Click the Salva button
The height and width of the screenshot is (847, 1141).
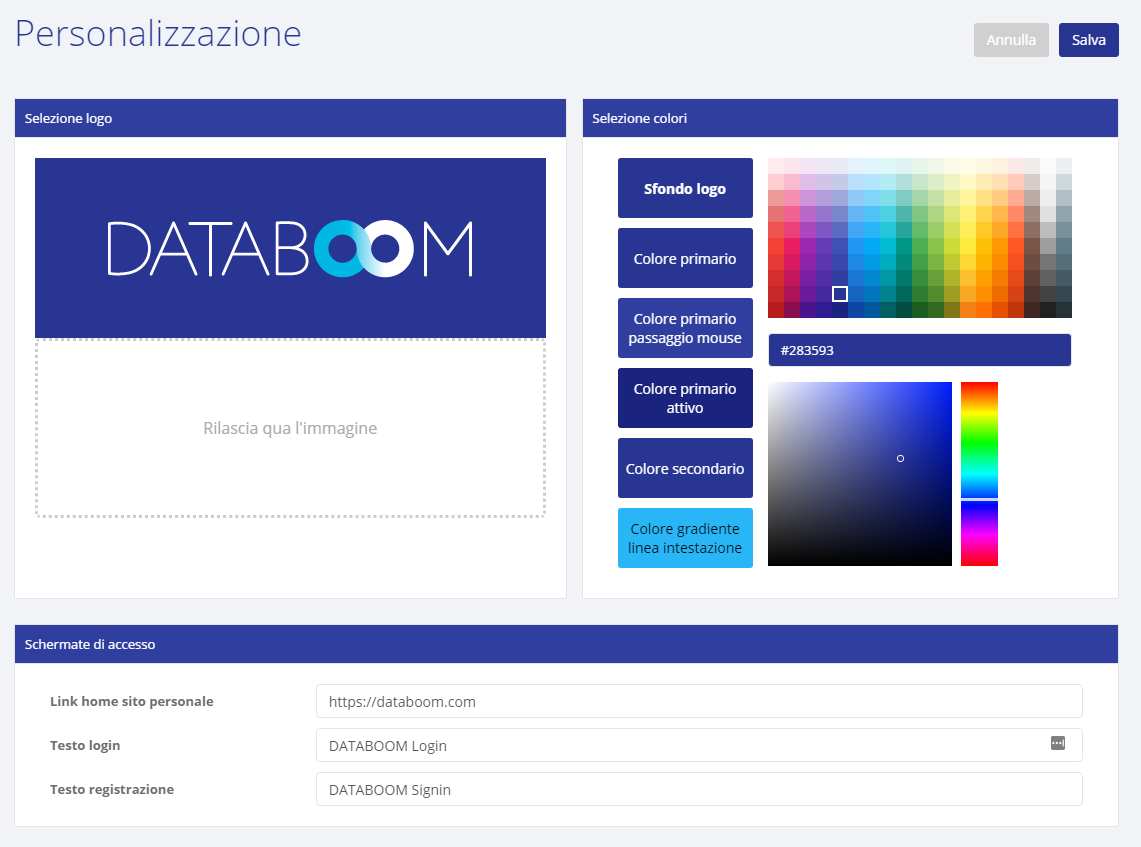point(1088,40)
